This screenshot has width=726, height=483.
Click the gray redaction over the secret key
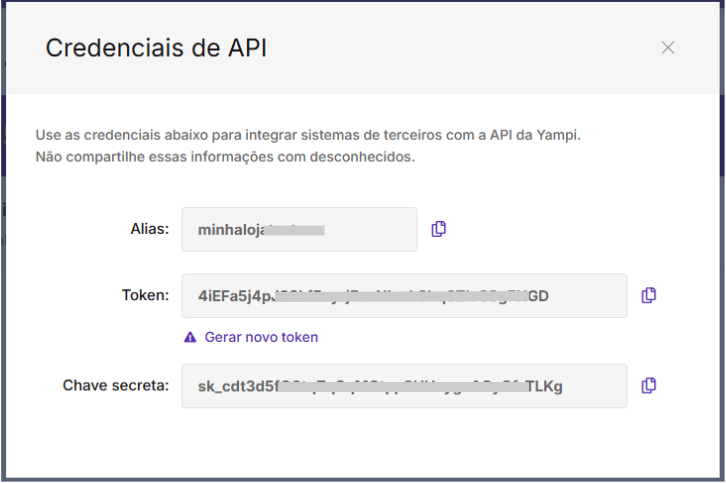click(x=402, y=386)
